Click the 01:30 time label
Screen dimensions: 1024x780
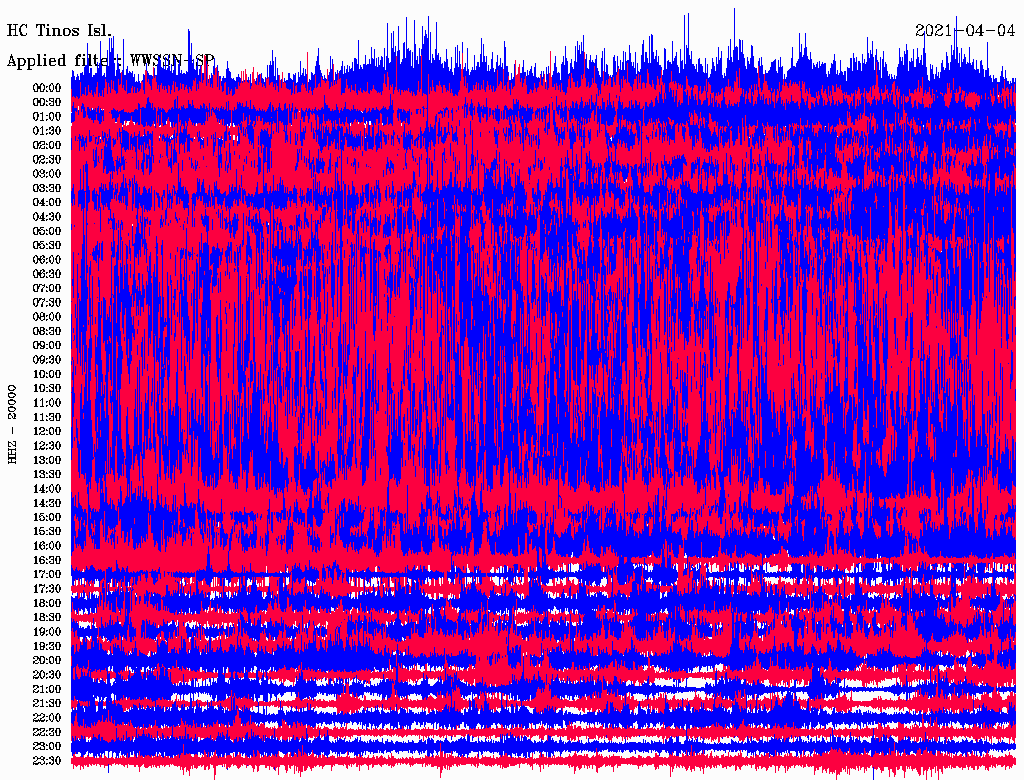click(47, 131)
